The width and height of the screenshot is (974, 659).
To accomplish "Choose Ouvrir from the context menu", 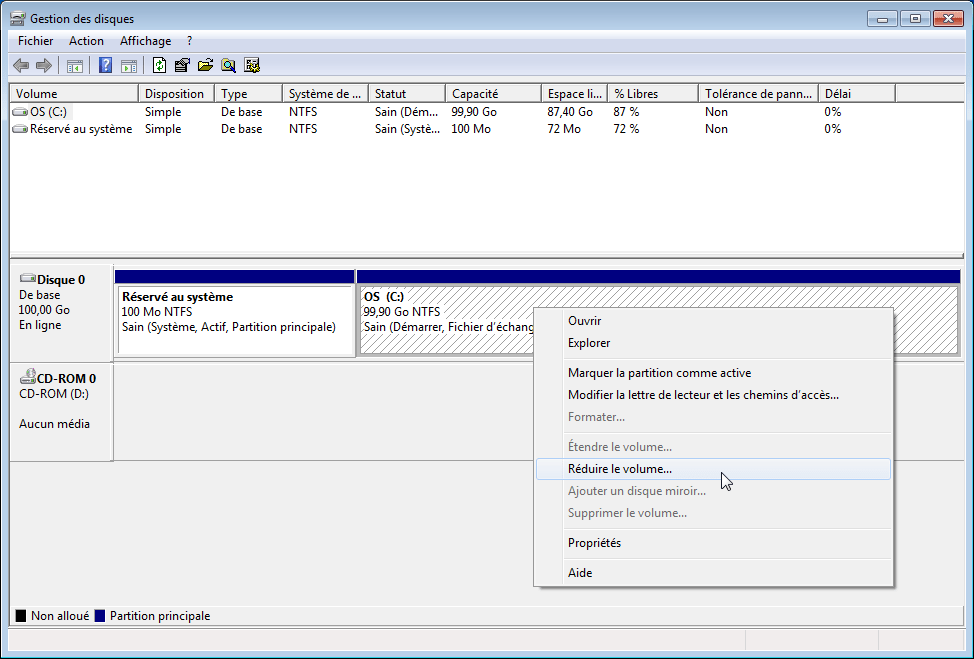I will 713,321.
